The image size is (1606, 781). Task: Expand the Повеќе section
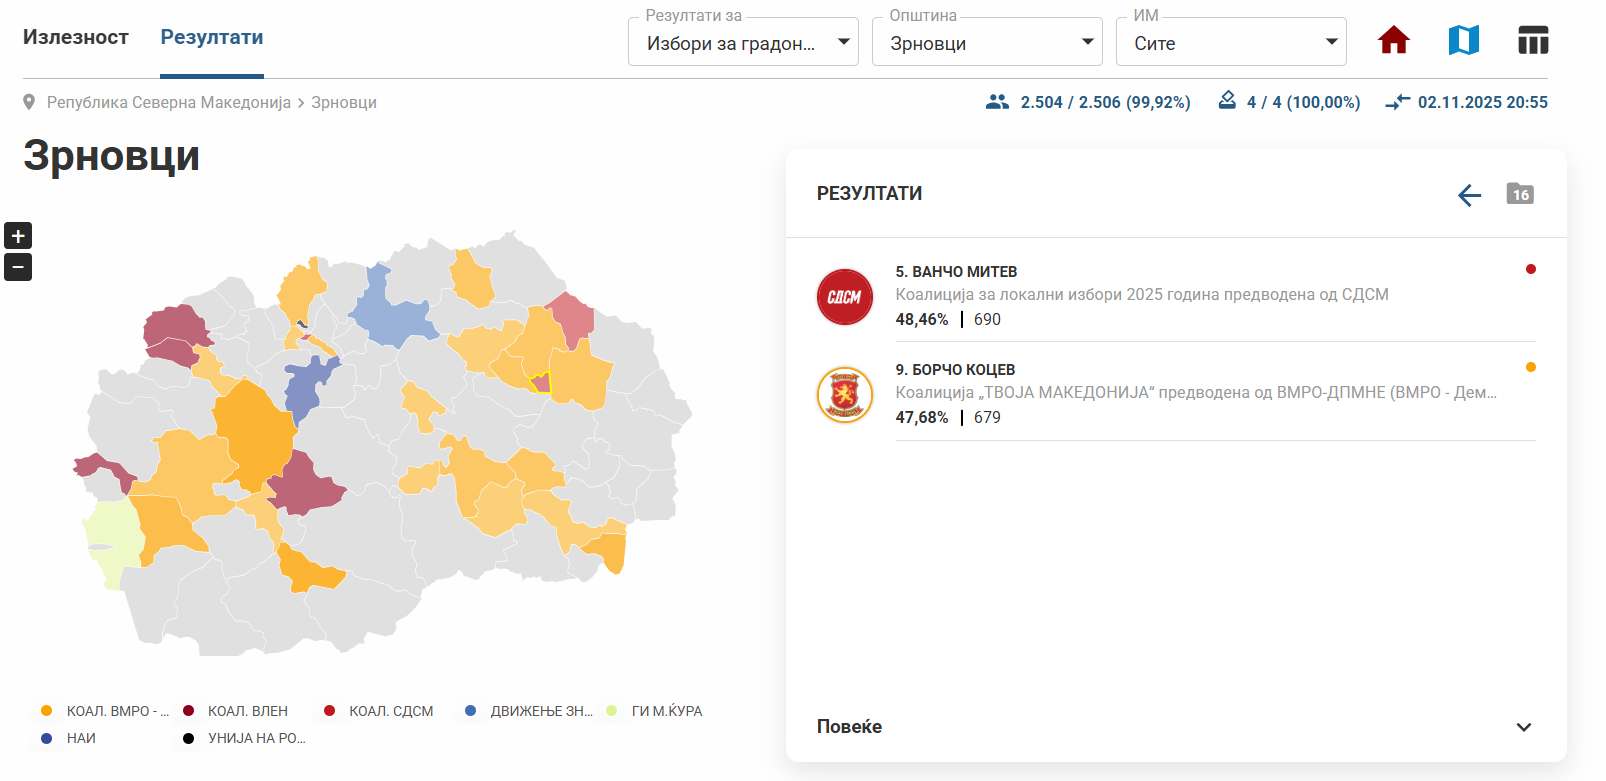pos(1175,727)
